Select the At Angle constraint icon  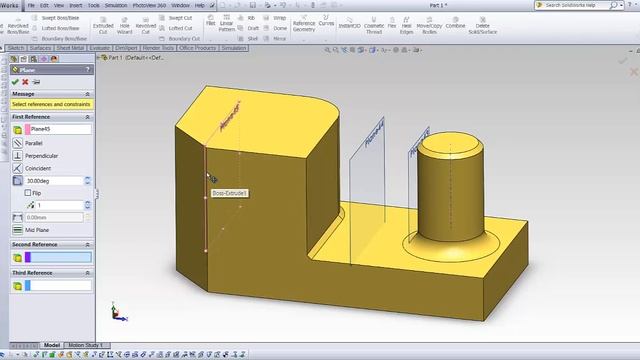[18, 181]
